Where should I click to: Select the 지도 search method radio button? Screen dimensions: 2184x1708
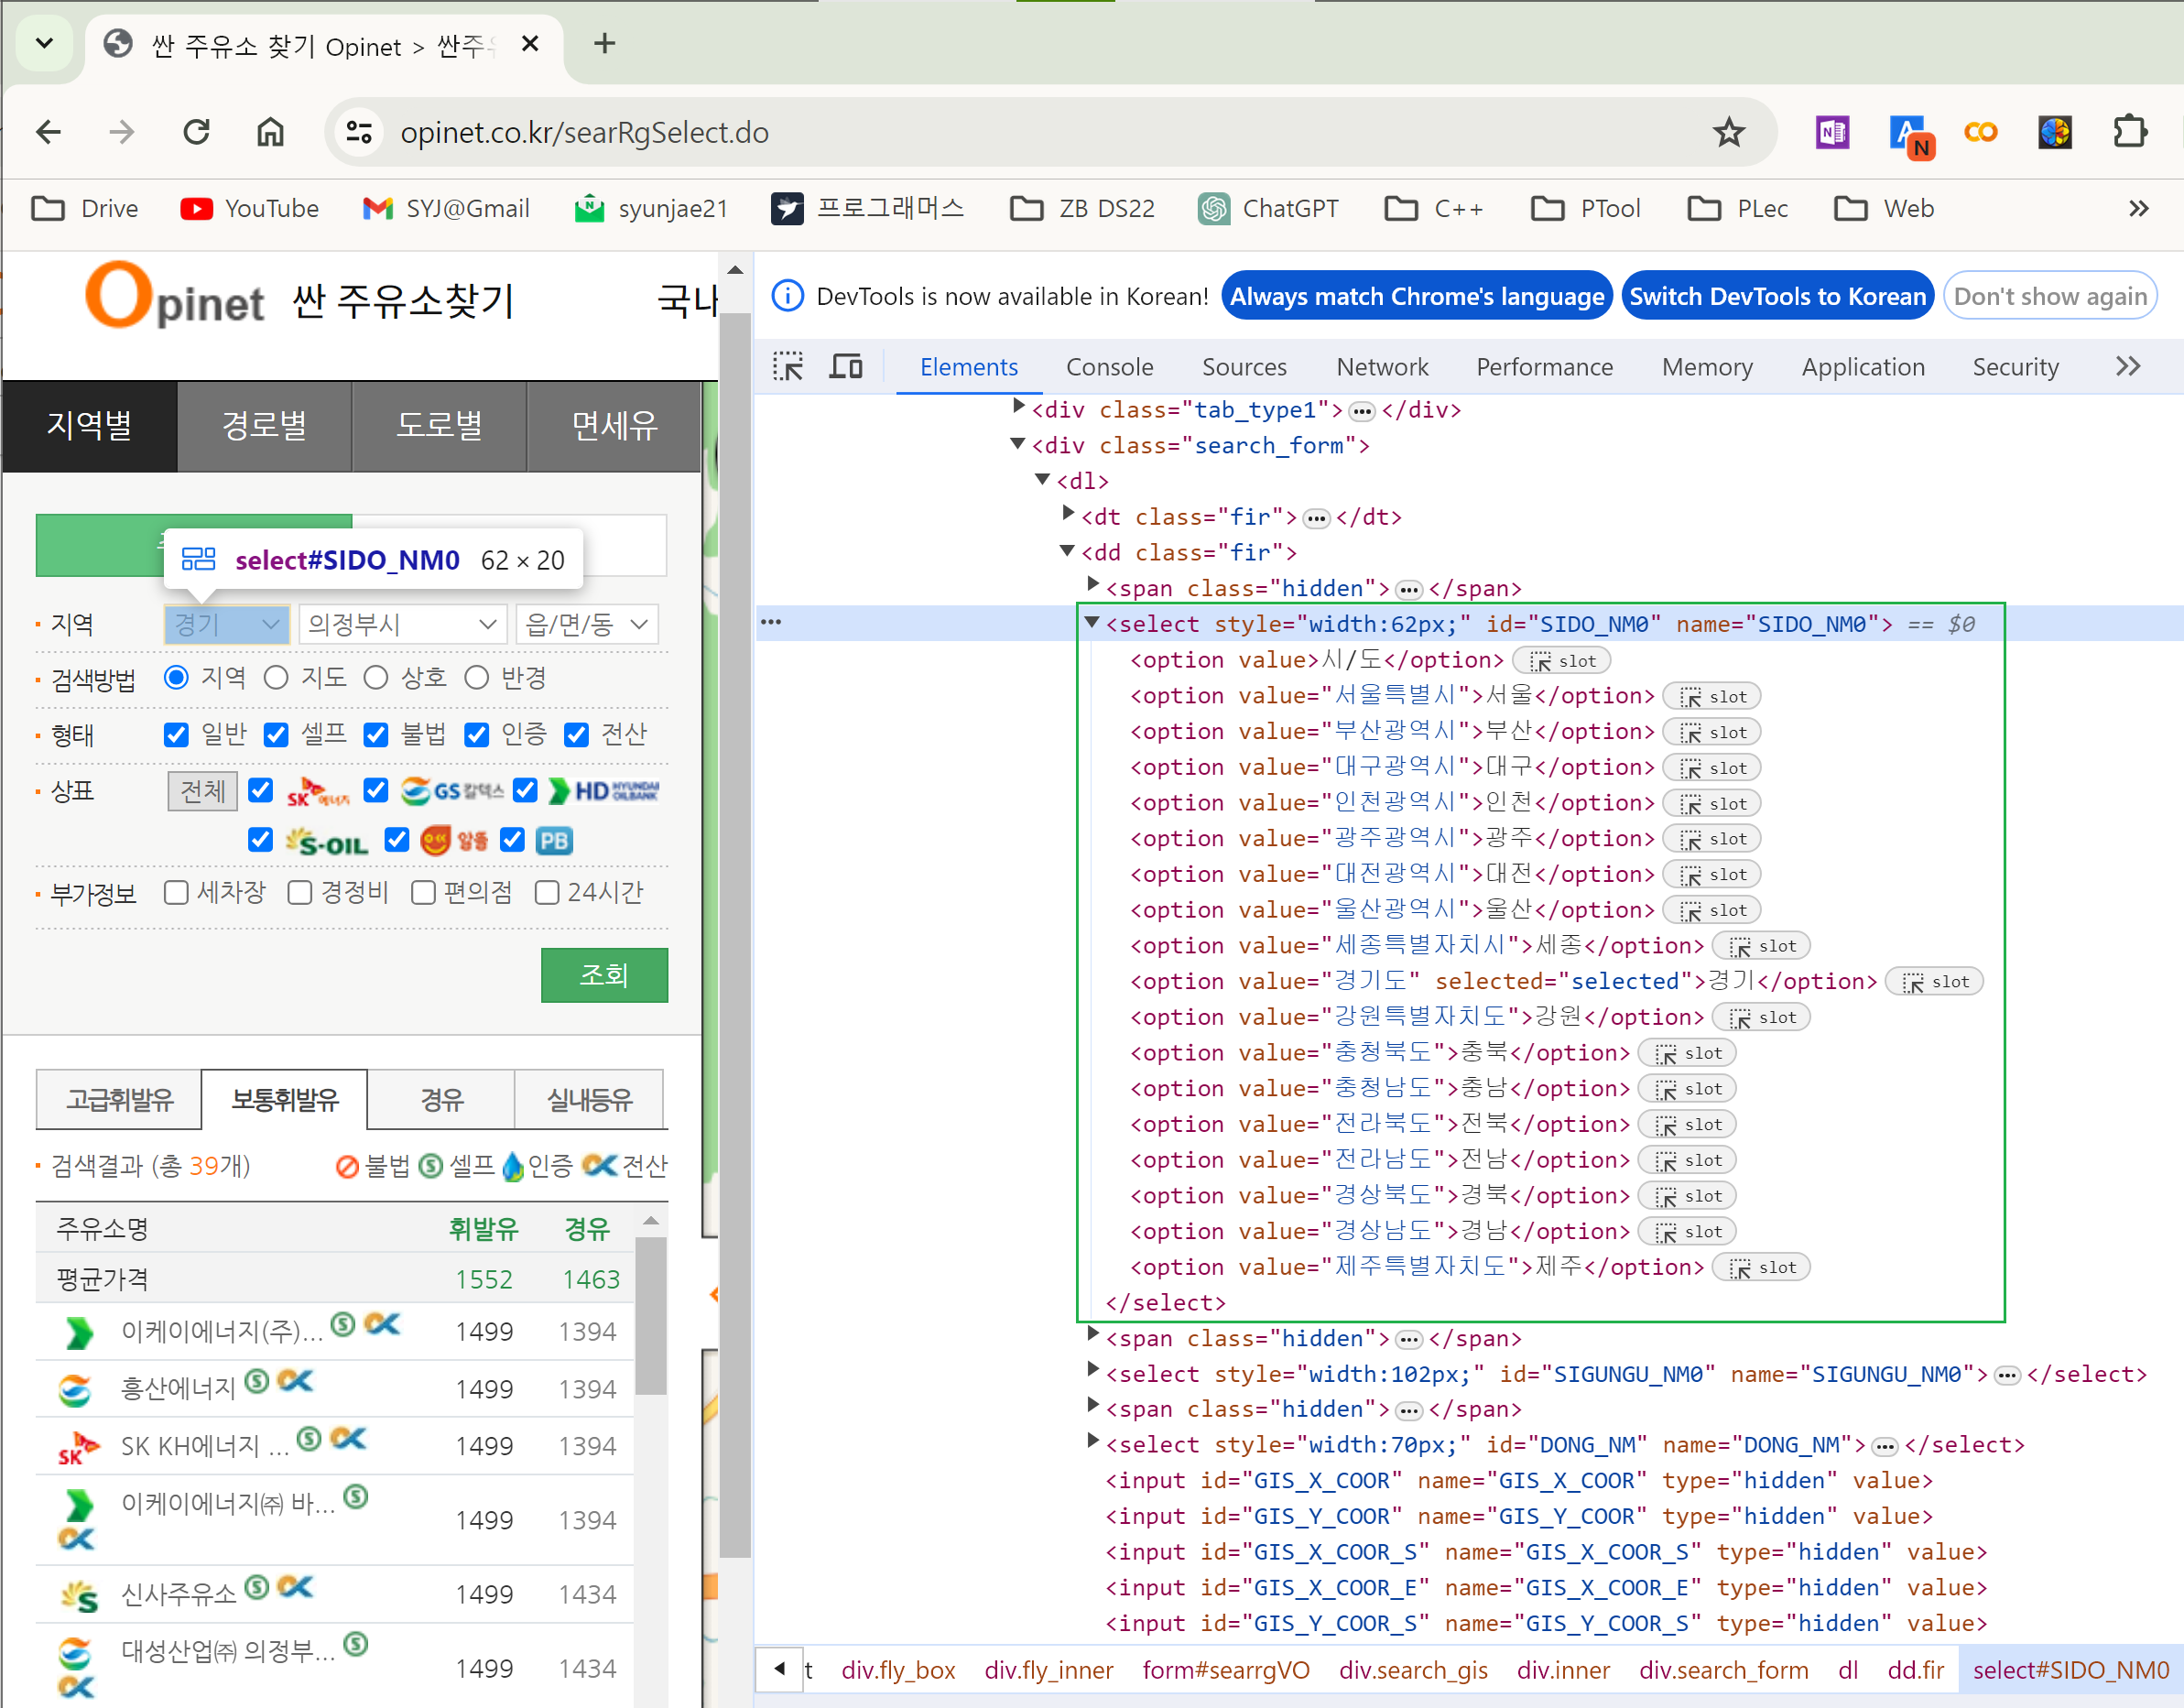tap(276, 678)
